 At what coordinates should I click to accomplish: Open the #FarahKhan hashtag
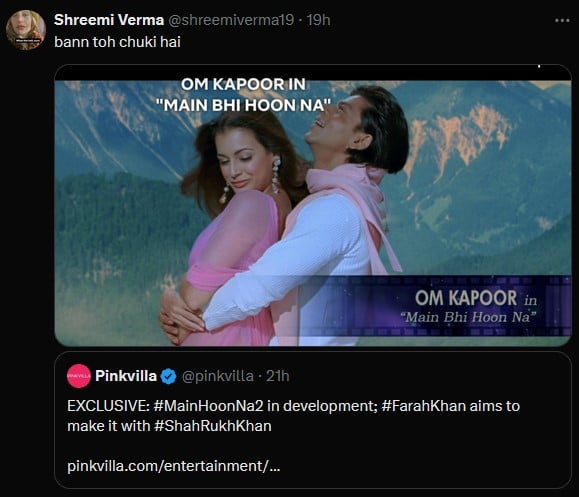[424, 406]
